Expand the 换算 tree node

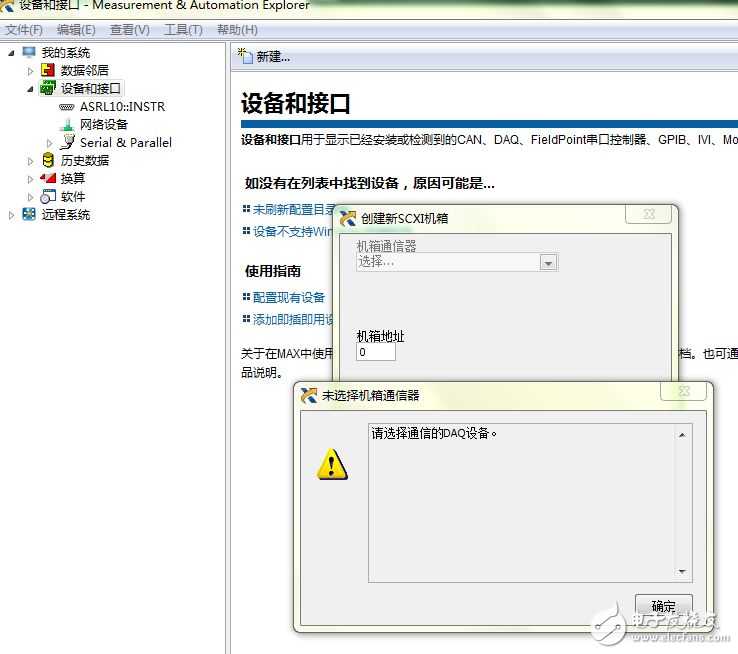click(x=31, y=179)
